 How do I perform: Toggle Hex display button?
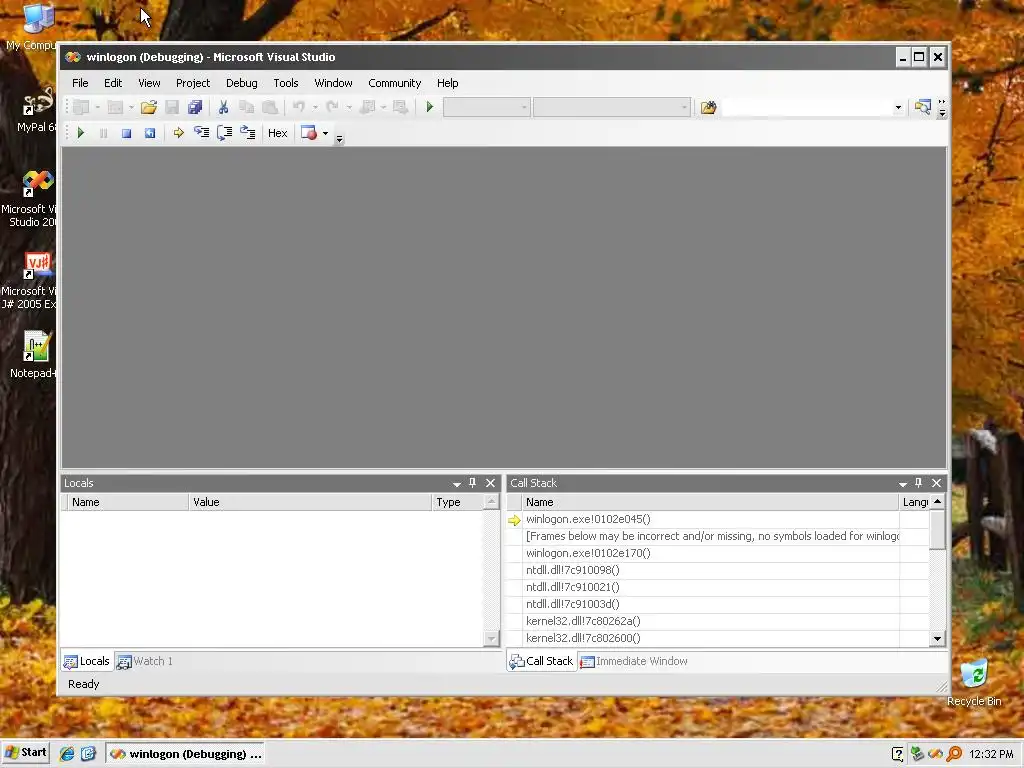point(278,133)
